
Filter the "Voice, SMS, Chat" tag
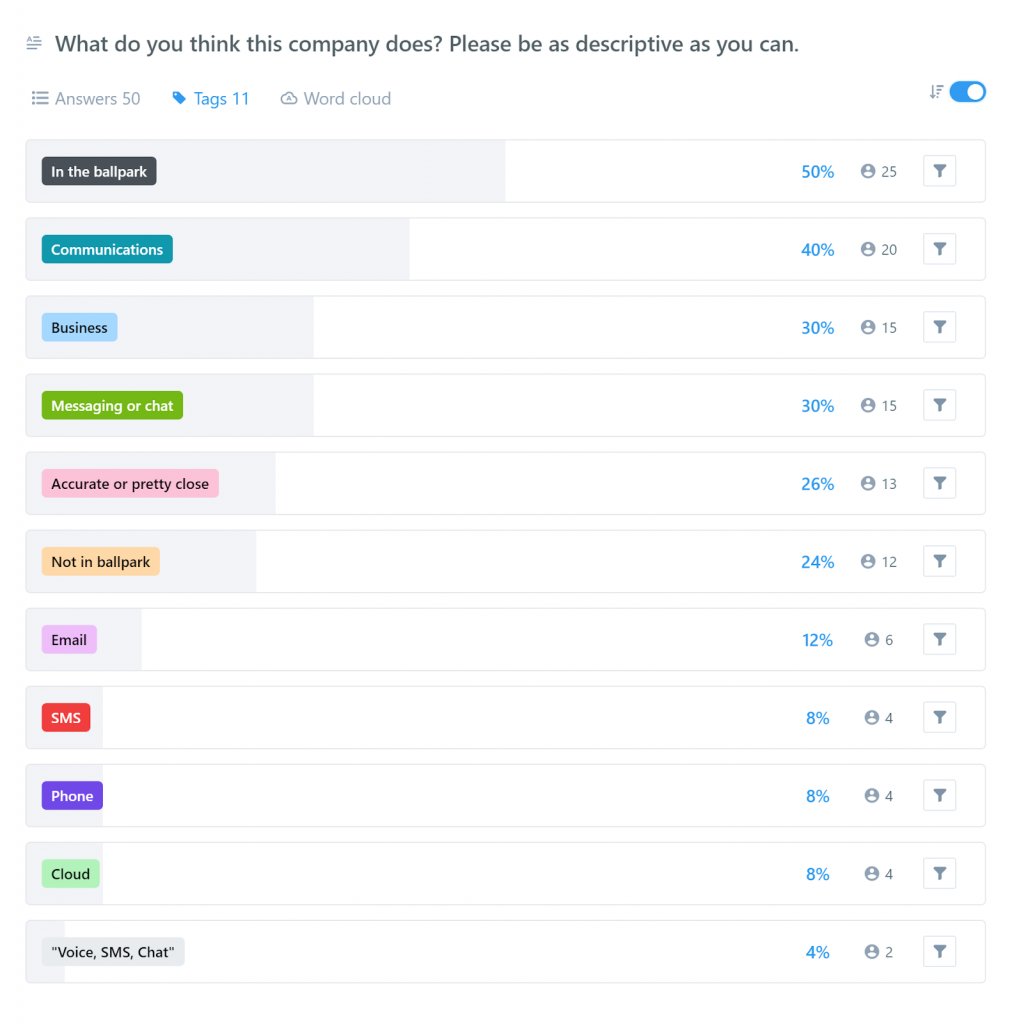[938, 951]
